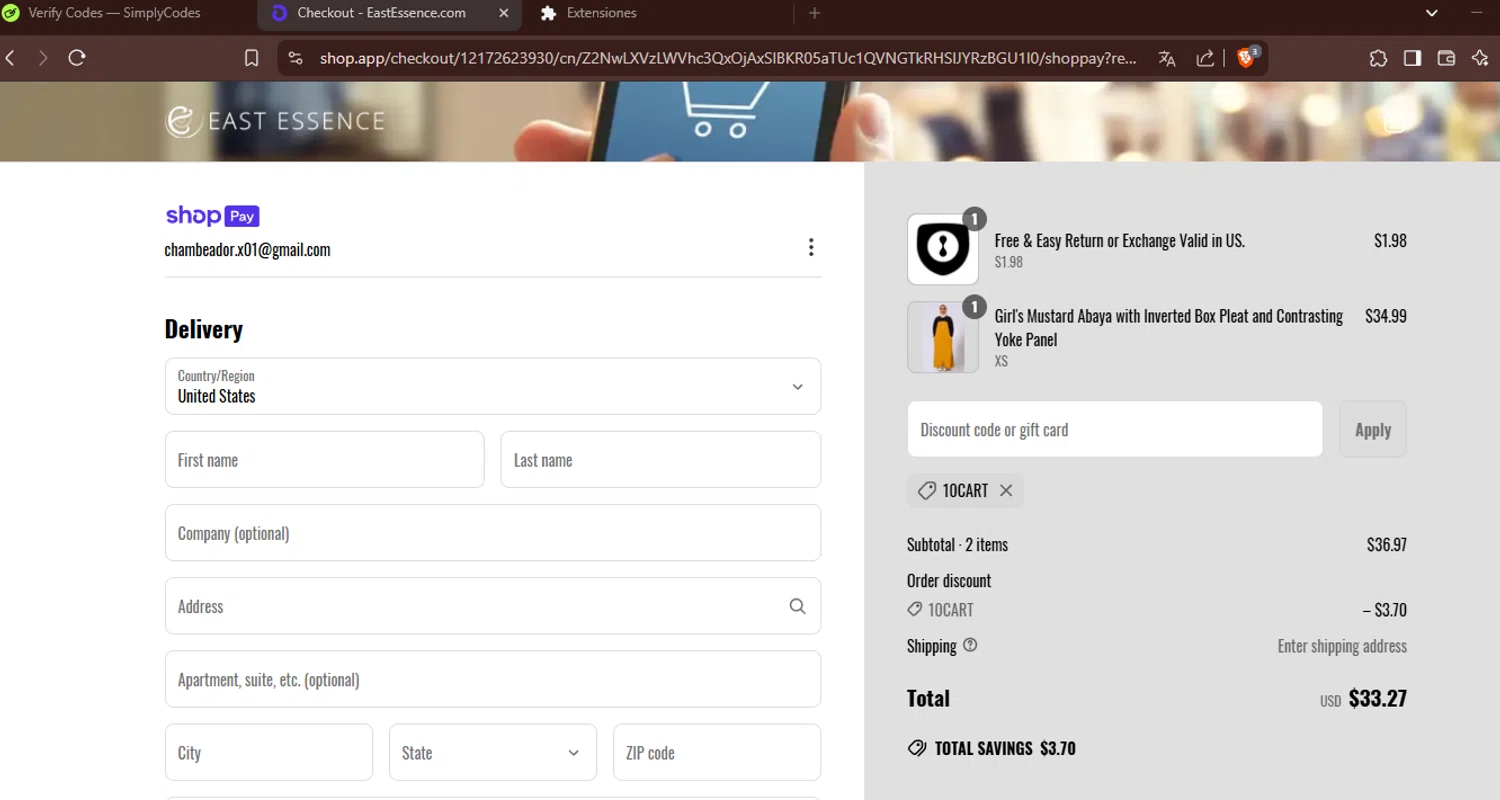Image resolution: width=1500 pixels, height=800 pixels.
Task: Click the chambeador.x01@gmail.com email text
Action: (248, 250)
